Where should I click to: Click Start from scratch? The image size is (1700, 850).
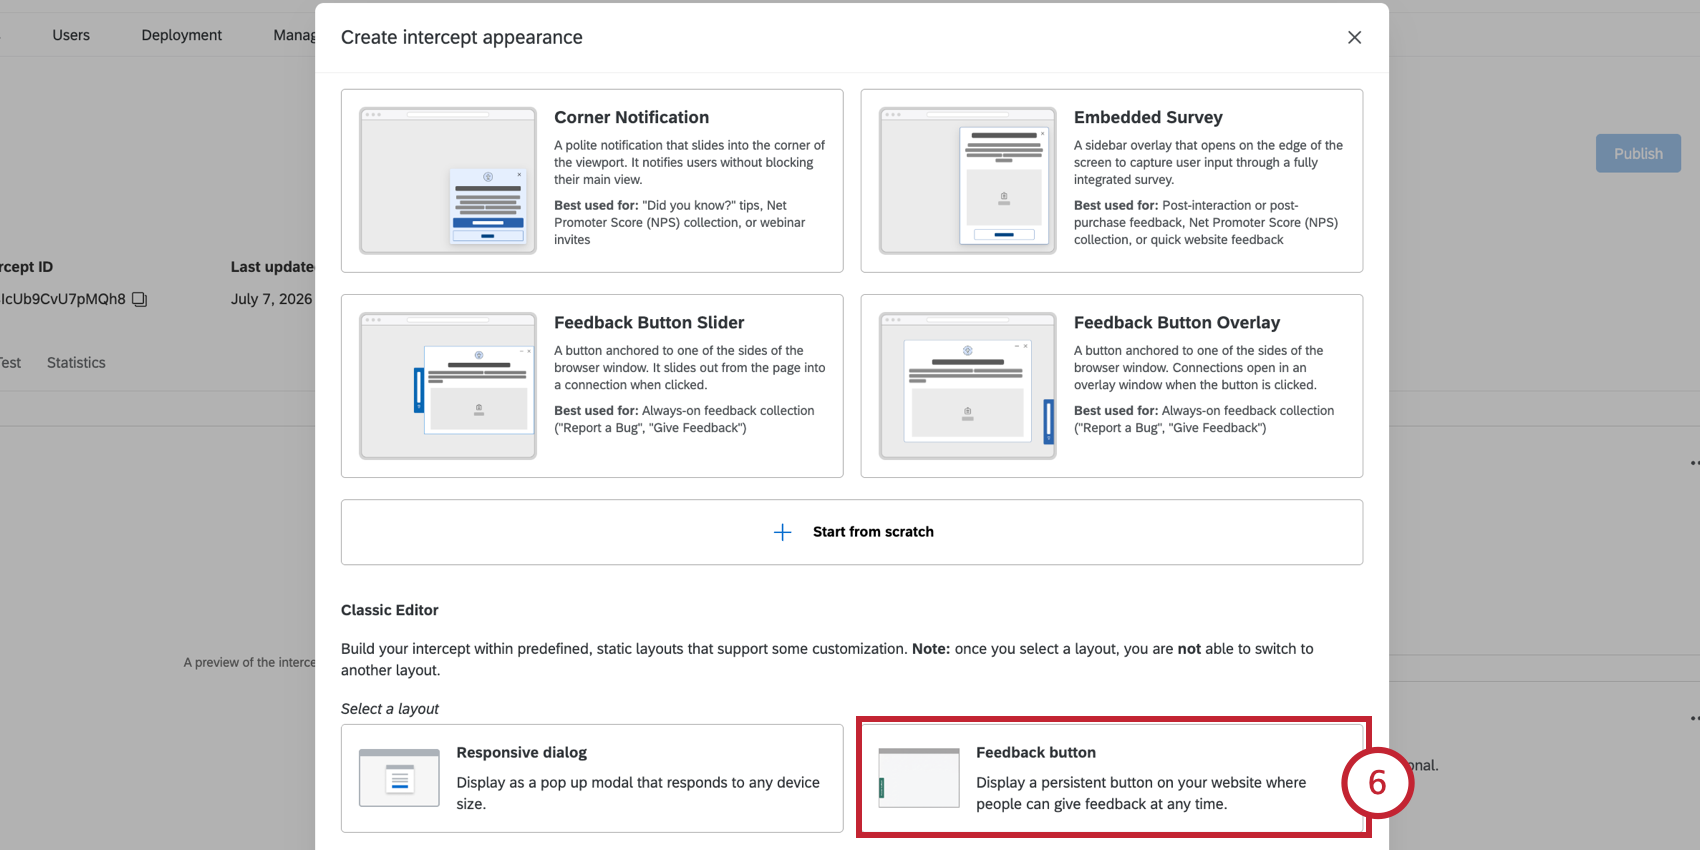pyautogui.click(x=852, y=532)
